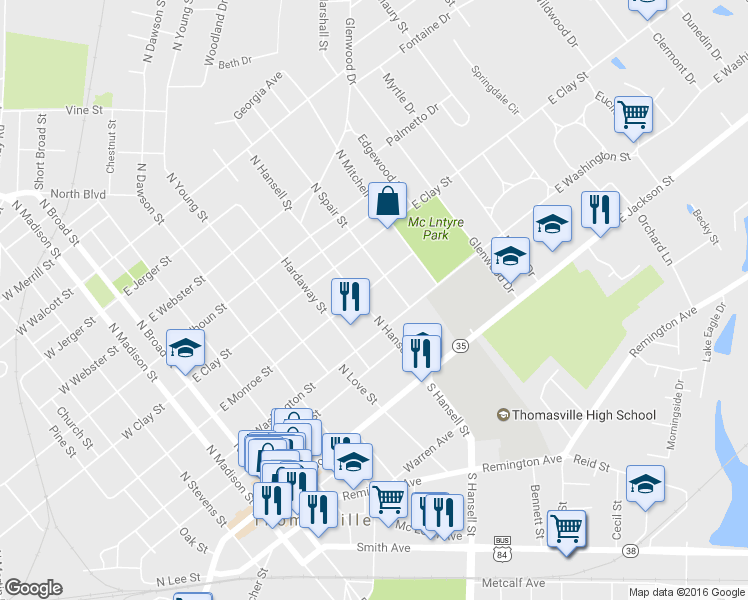The height and width of the screenshot is (600, 748).
Task: Click the restaurant marker near McLean Ave
Action: (444, 517)
